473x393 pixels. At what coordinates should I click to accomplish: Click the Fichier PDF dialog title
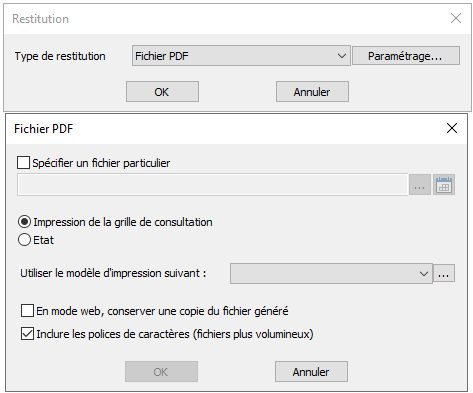[44, 129]
